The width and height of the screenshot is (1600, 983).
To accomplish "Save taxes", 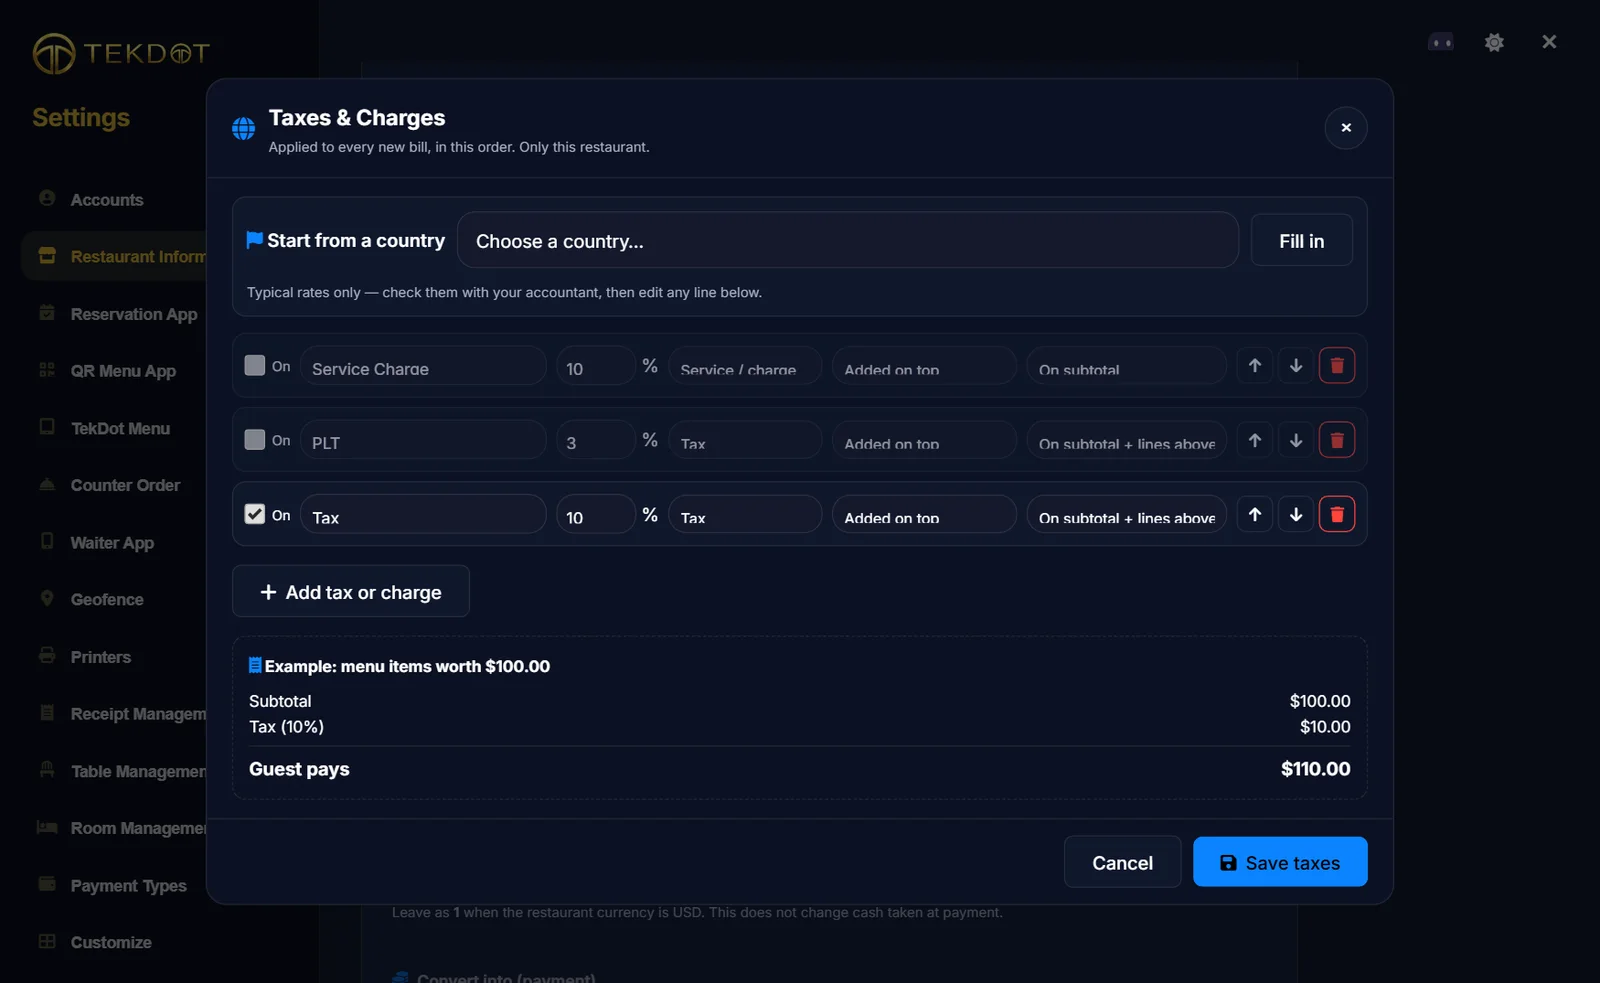I will [x=1280, y=862].
